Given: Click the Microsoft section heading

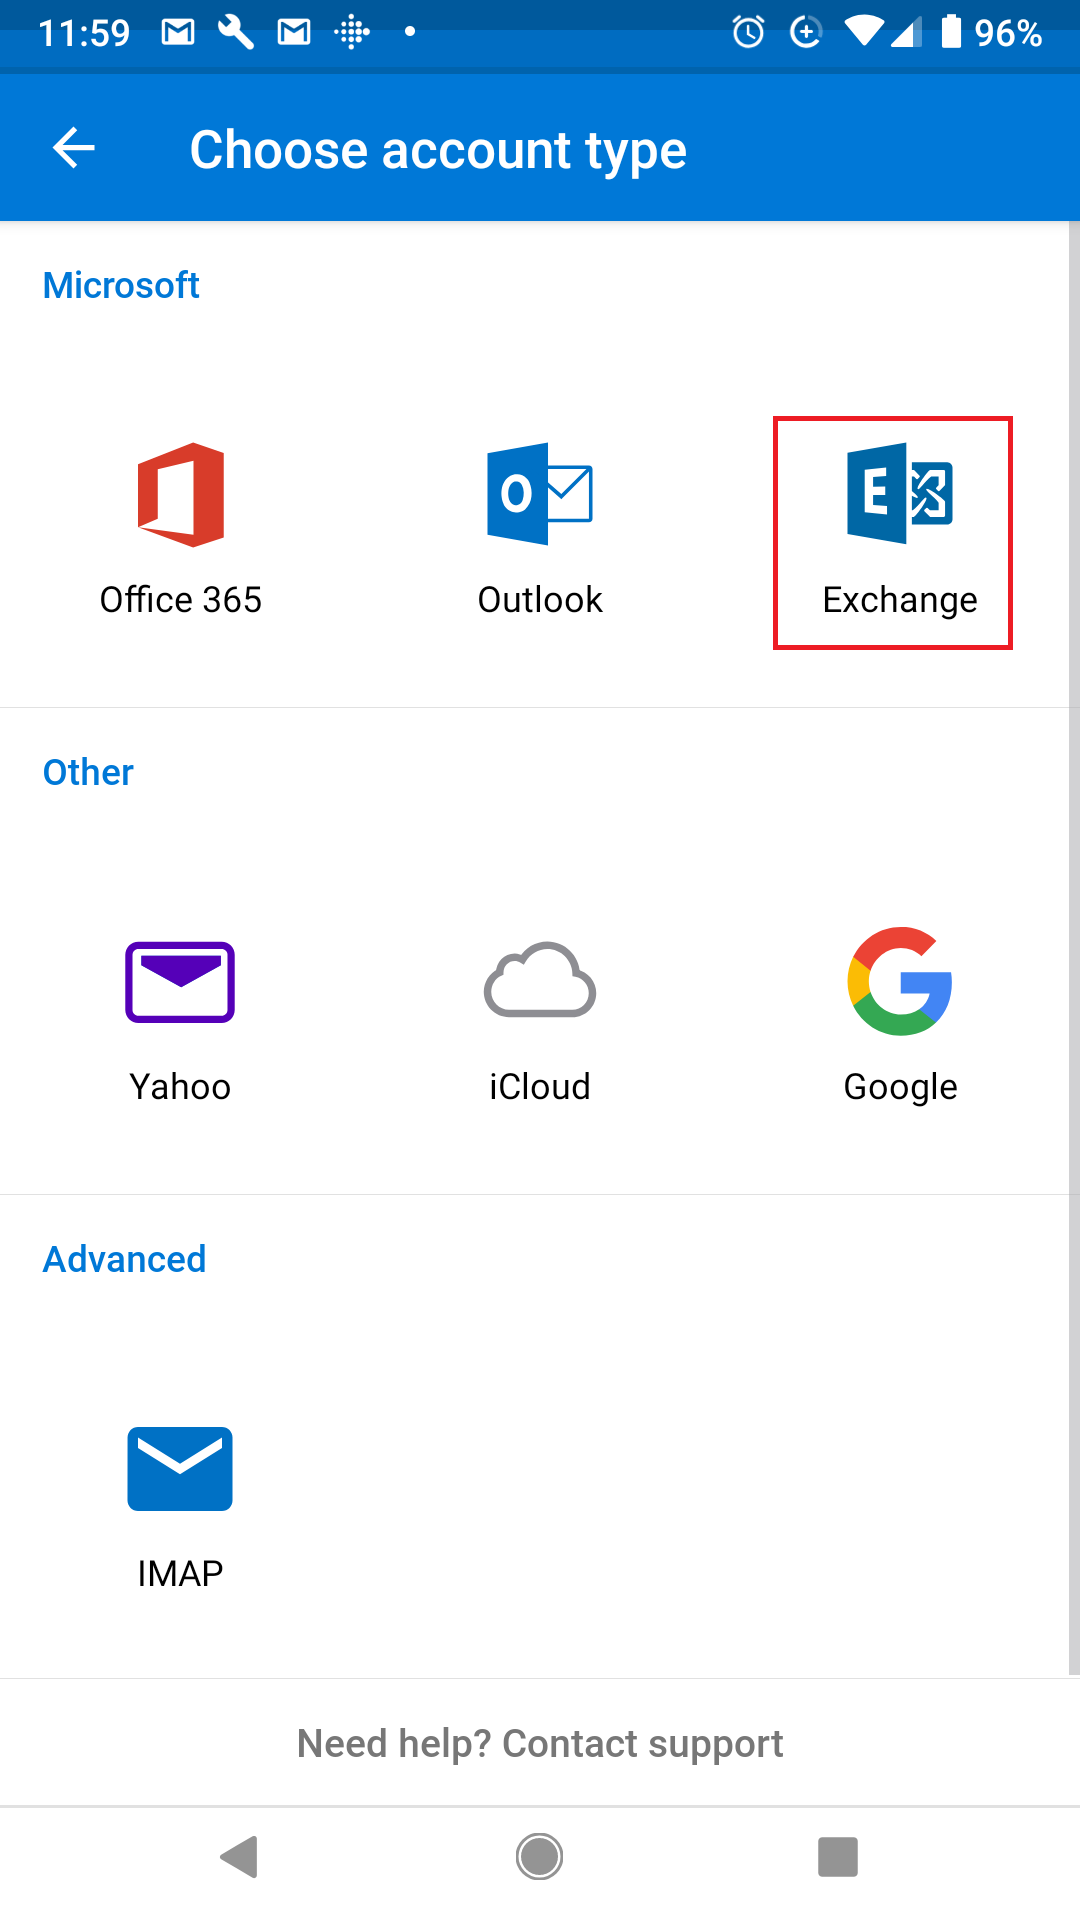Looking at the screenshot, I should [121, 286].
